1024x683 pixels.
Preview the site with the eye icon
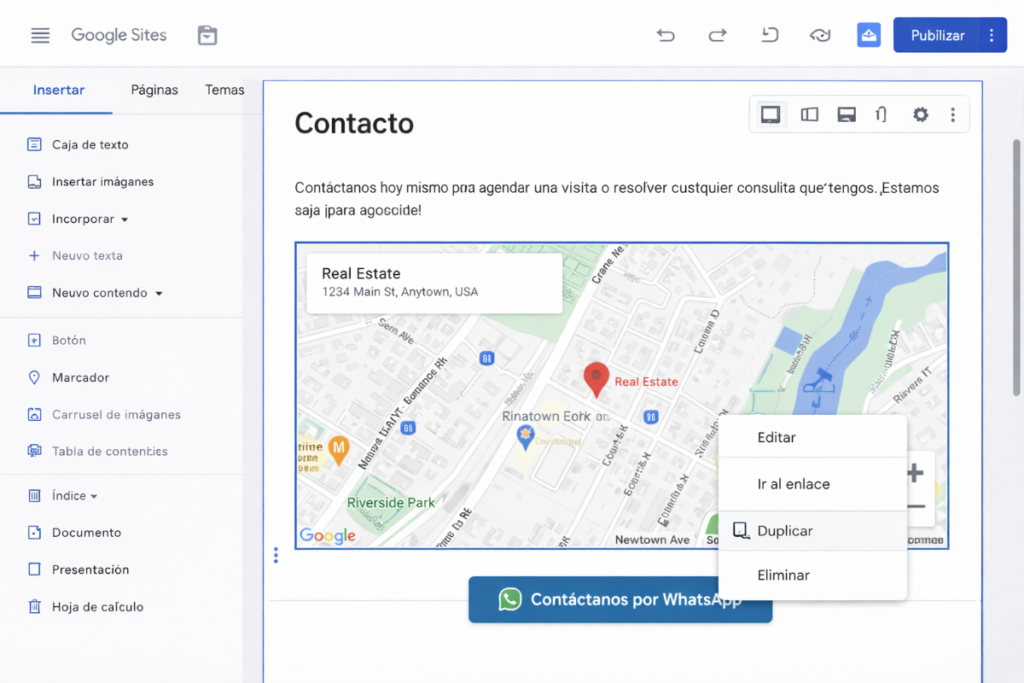point(820,34)
